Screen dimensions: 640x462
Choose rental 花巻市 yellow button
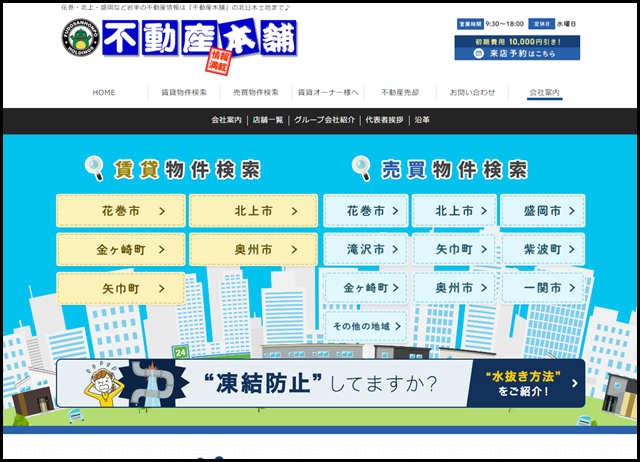(x=121, y=211)
